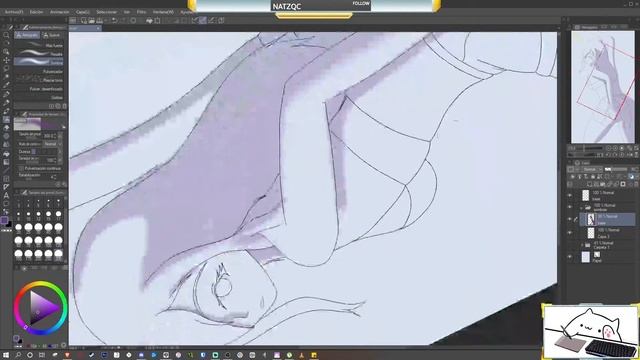Select the Brush tool

pos(6,111)
